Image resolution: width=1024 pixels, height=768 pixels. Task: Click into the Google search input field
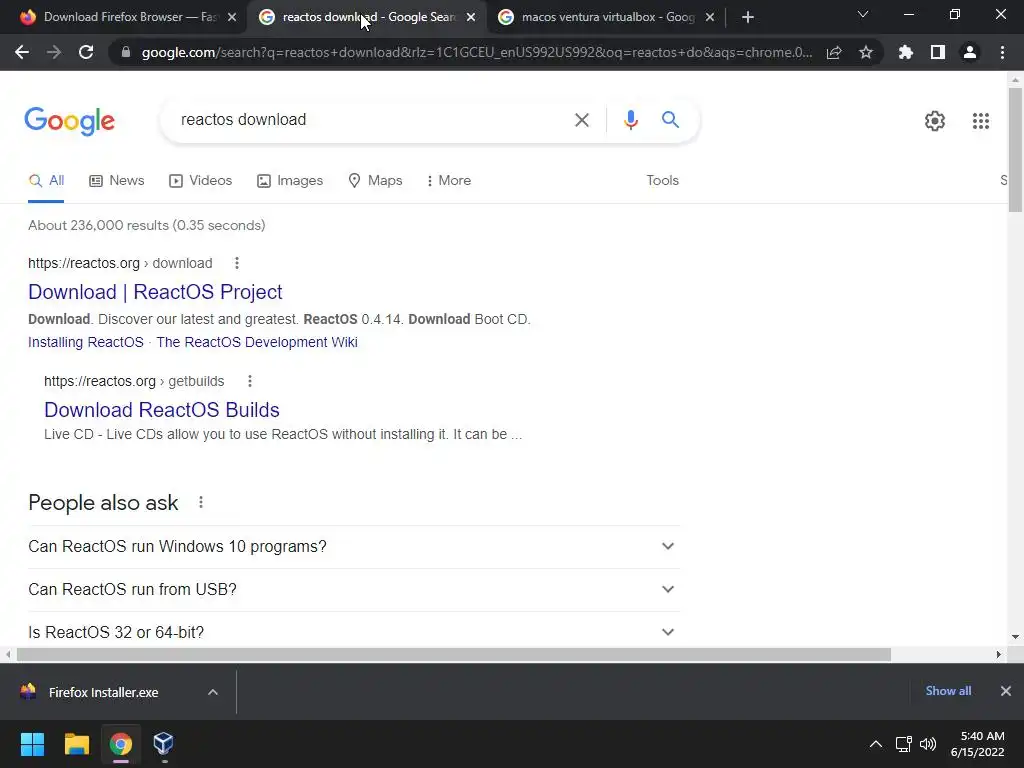click(372, 120)
